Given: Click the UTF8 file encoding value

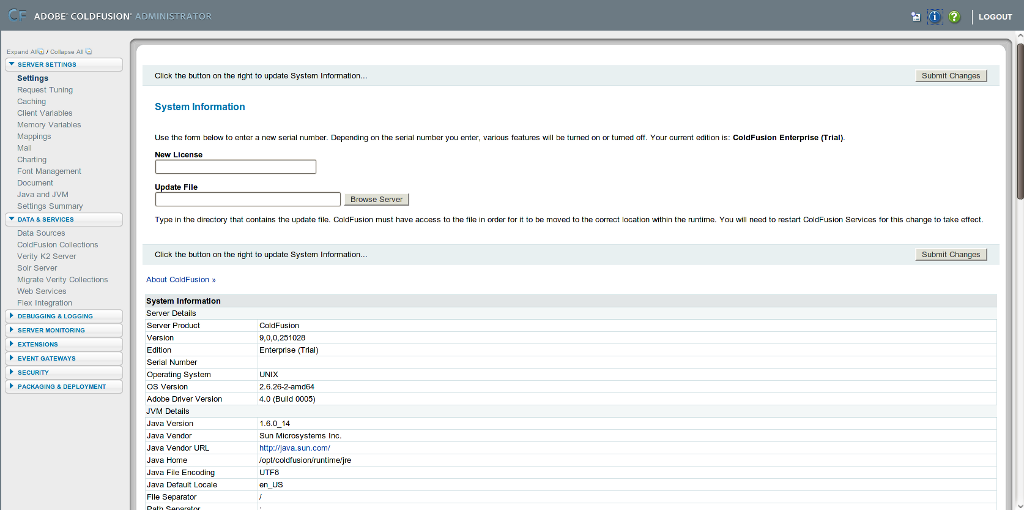Looking at the screenshot, I should pyautogui.click(x=269, y=472).
